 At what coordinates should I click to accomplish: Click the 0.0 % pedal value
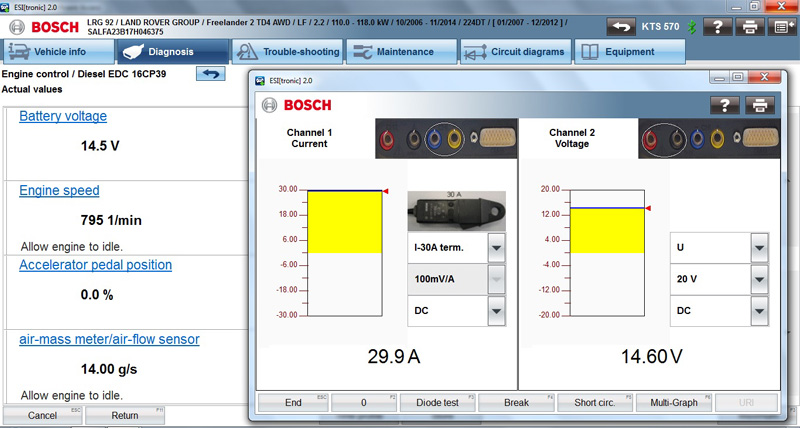point(97,295)
